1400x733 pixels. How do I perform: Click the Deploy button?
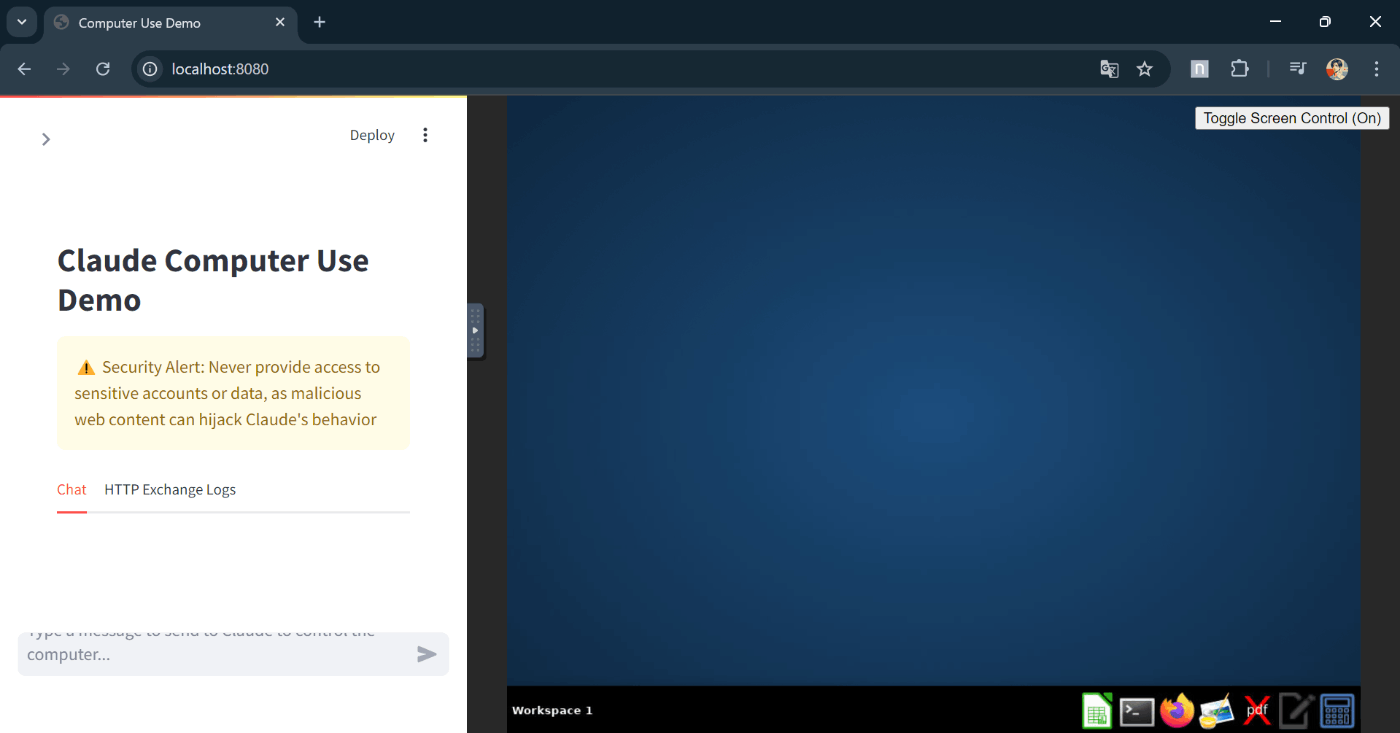pos(372,135)
